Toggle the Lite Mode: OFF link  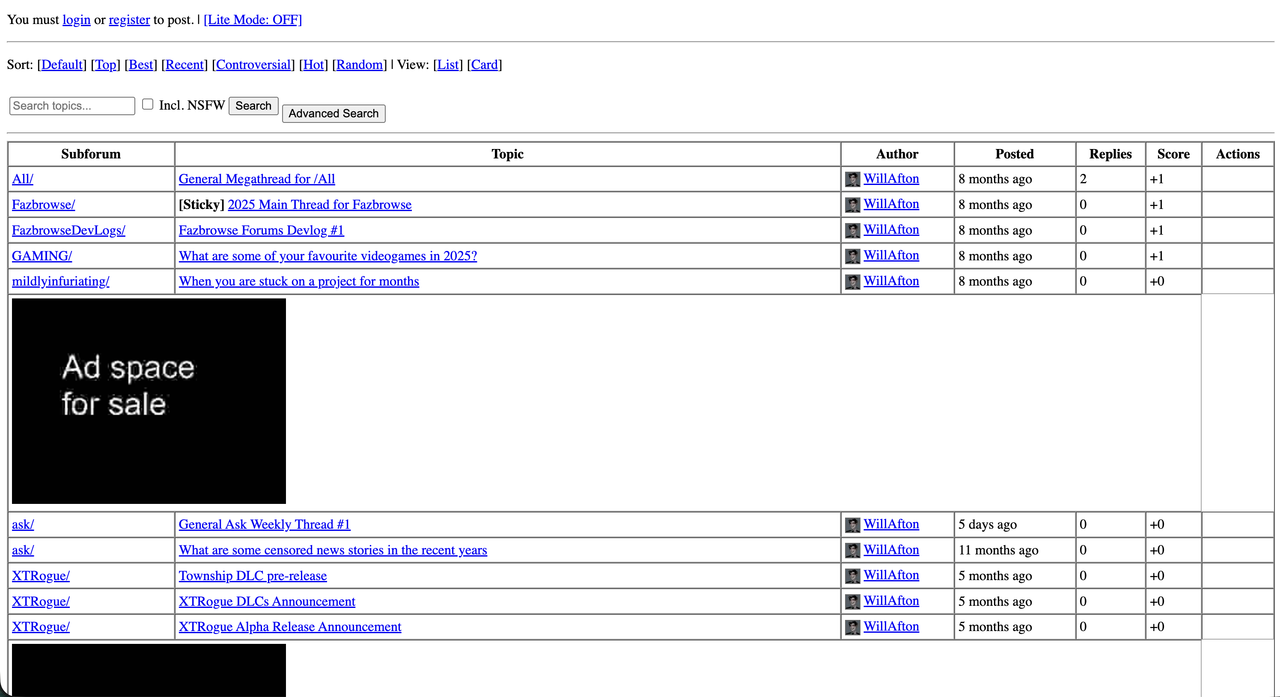click(x=253, y=19)
